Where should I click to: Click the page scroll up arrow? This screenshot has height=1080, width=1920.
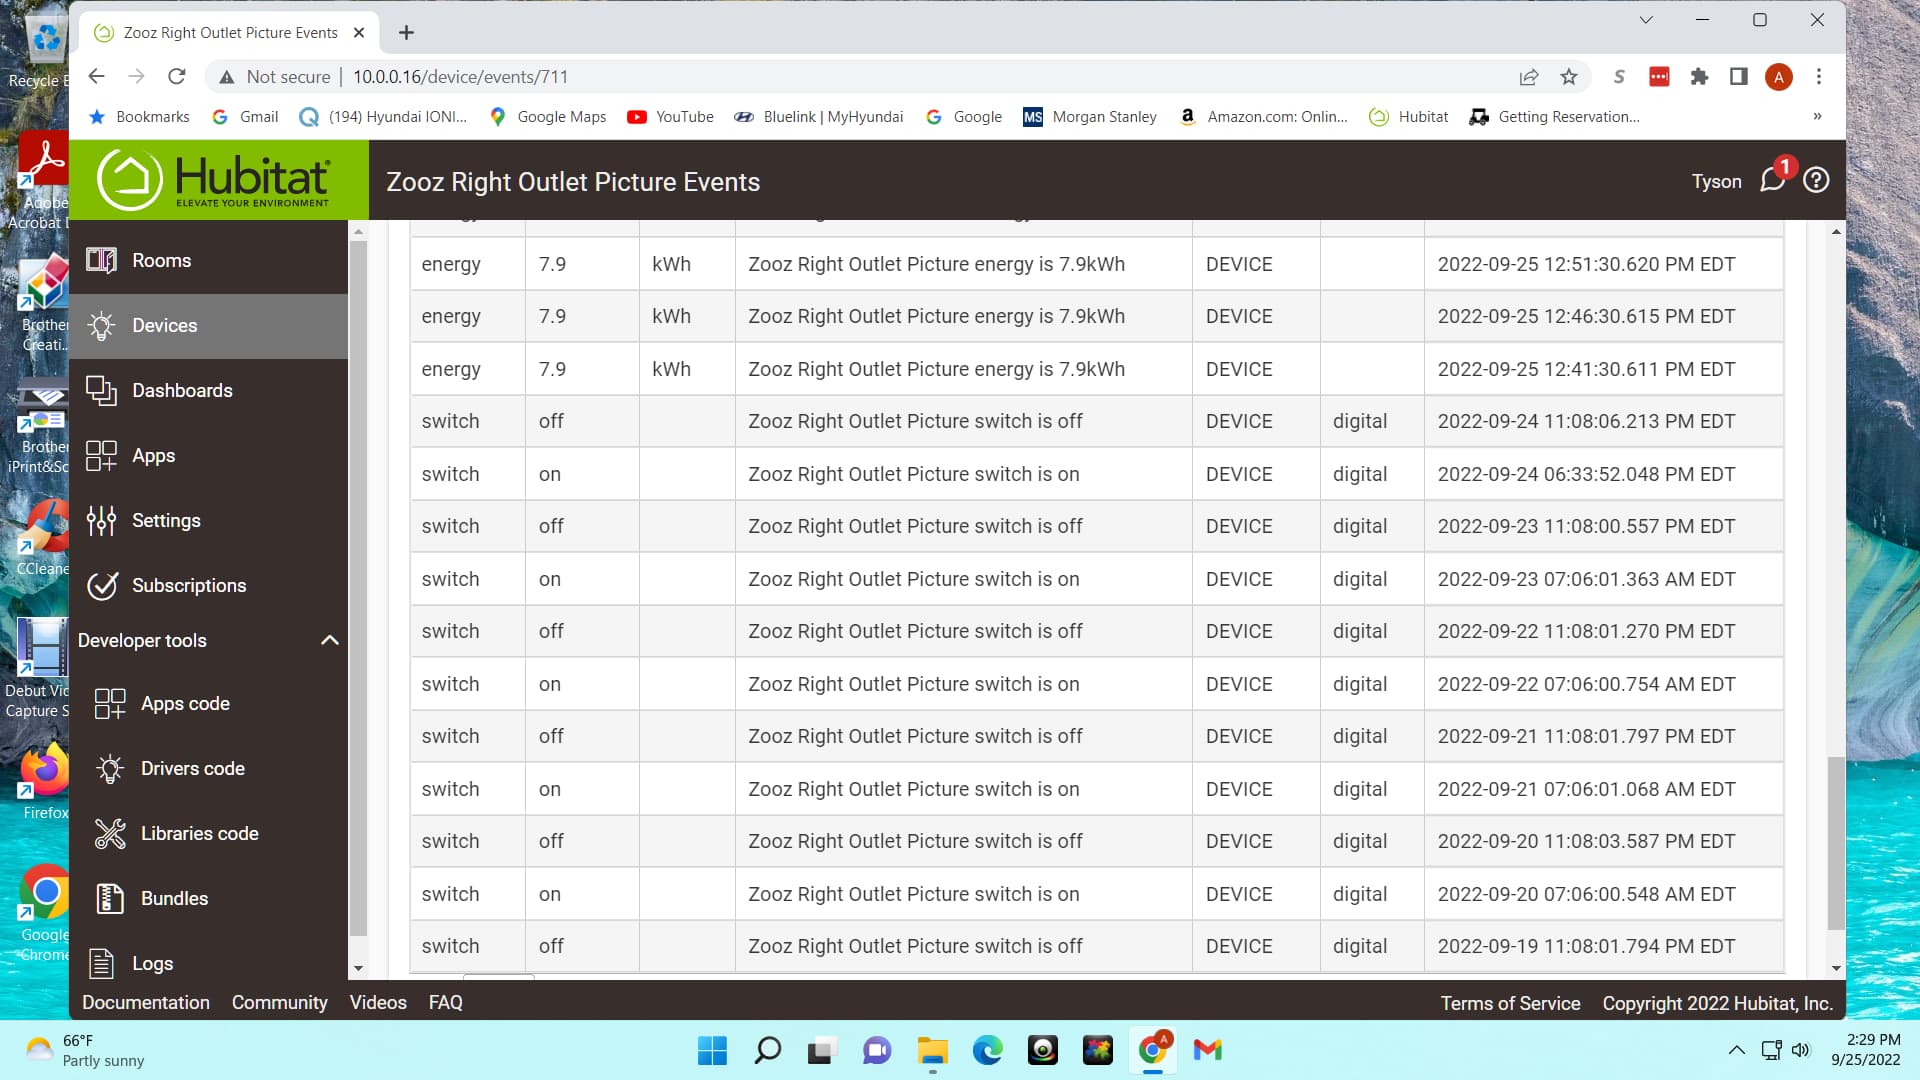(1836, 232)
